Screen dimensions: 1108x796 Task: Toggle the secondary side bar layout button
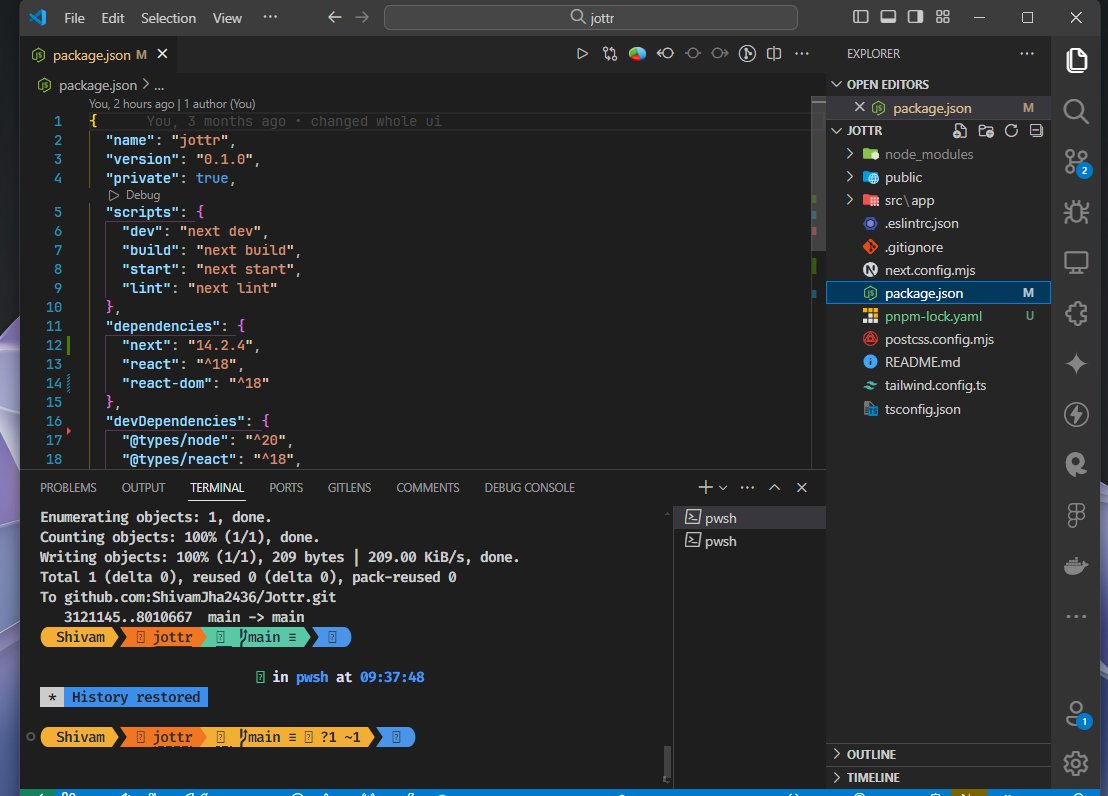pyautogui.click(x=915, y=17)
